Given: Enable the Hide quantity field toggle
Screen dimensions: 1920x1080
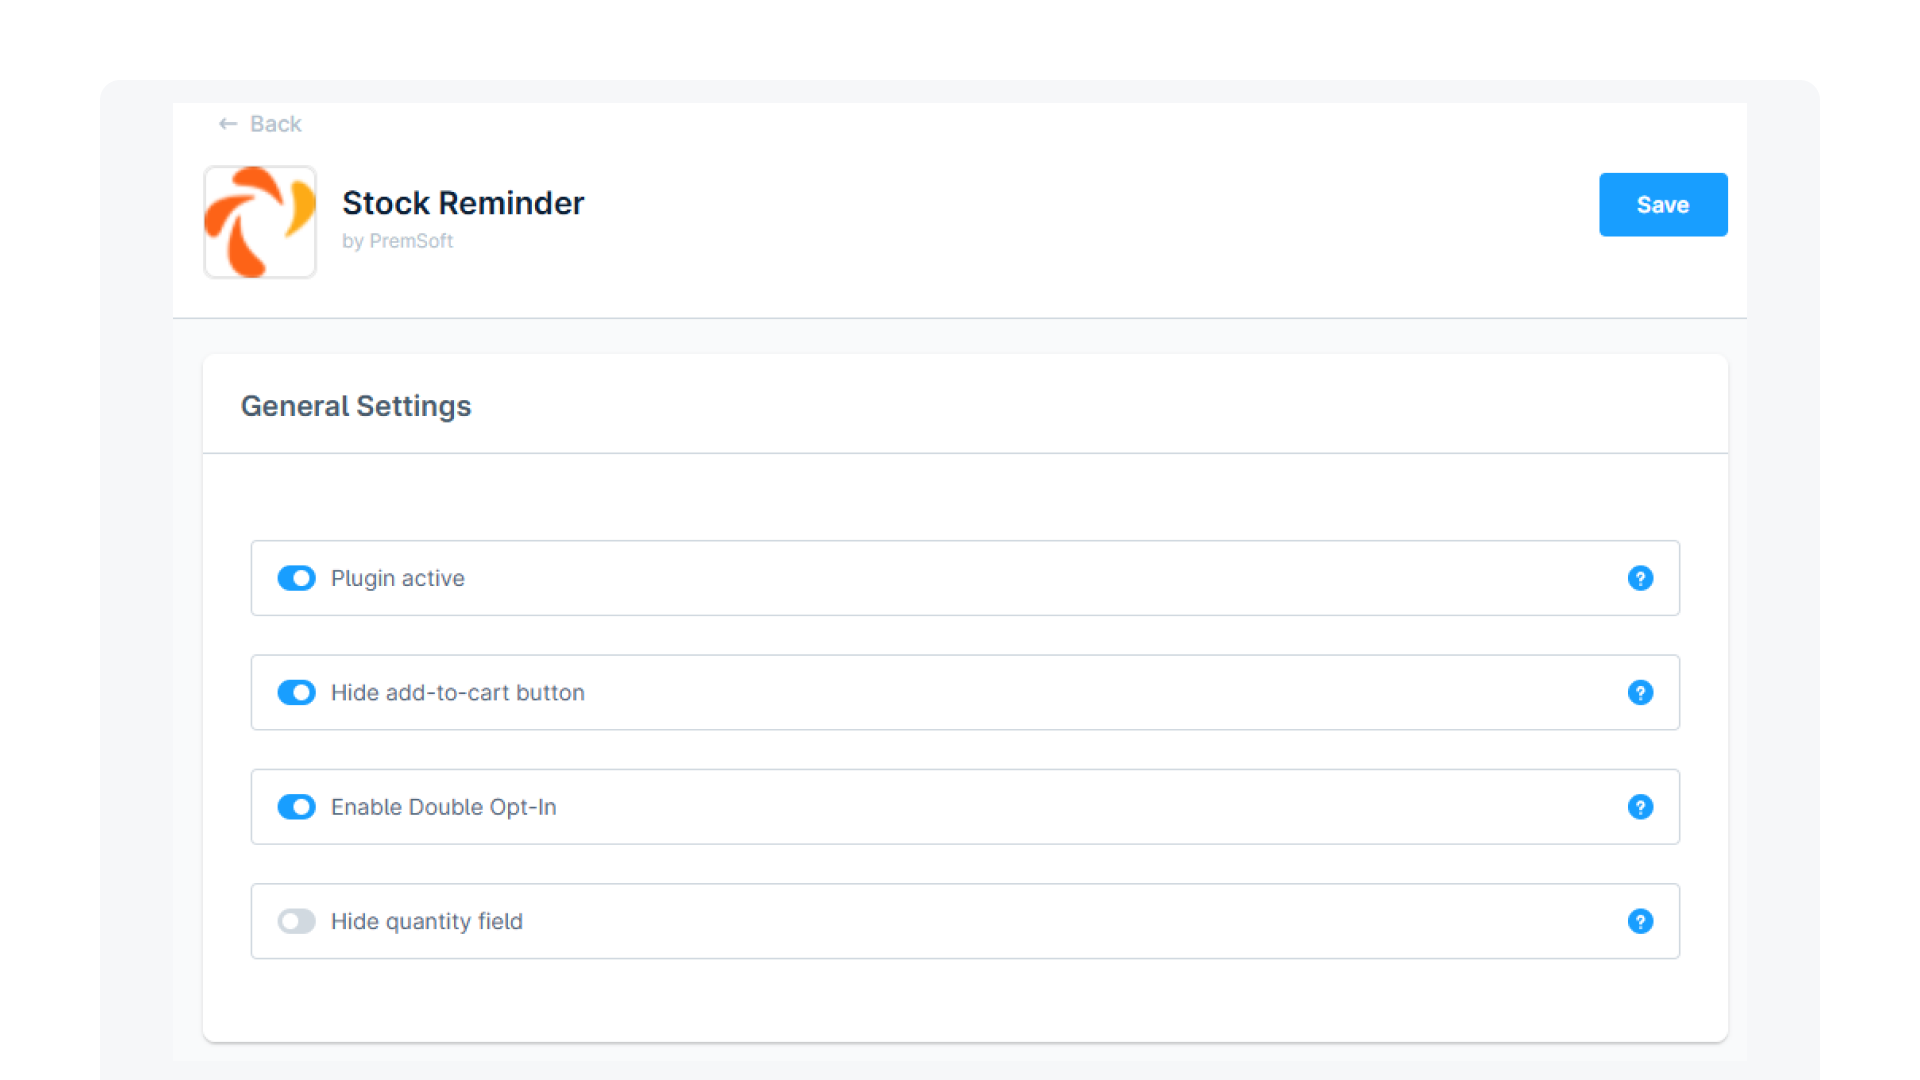Looking at the screenshot, I should [296, 921].
